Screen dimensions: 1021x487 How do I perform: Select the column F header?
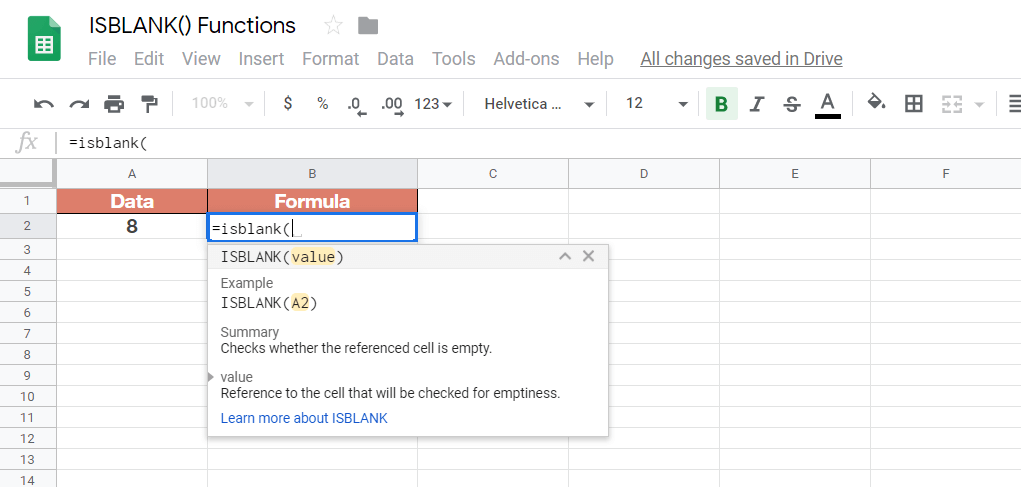coord(945,173)
